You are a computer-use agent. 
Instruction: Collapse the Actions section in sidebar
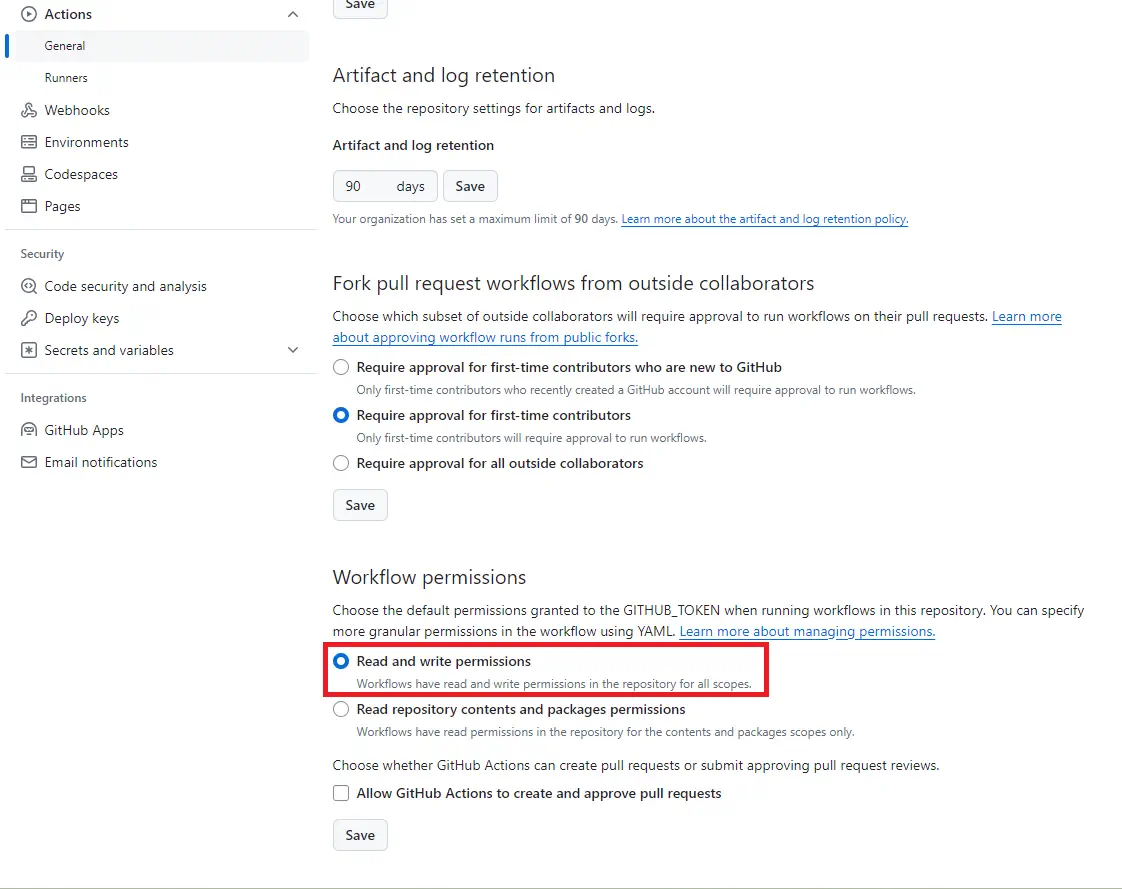coord(292,14)
